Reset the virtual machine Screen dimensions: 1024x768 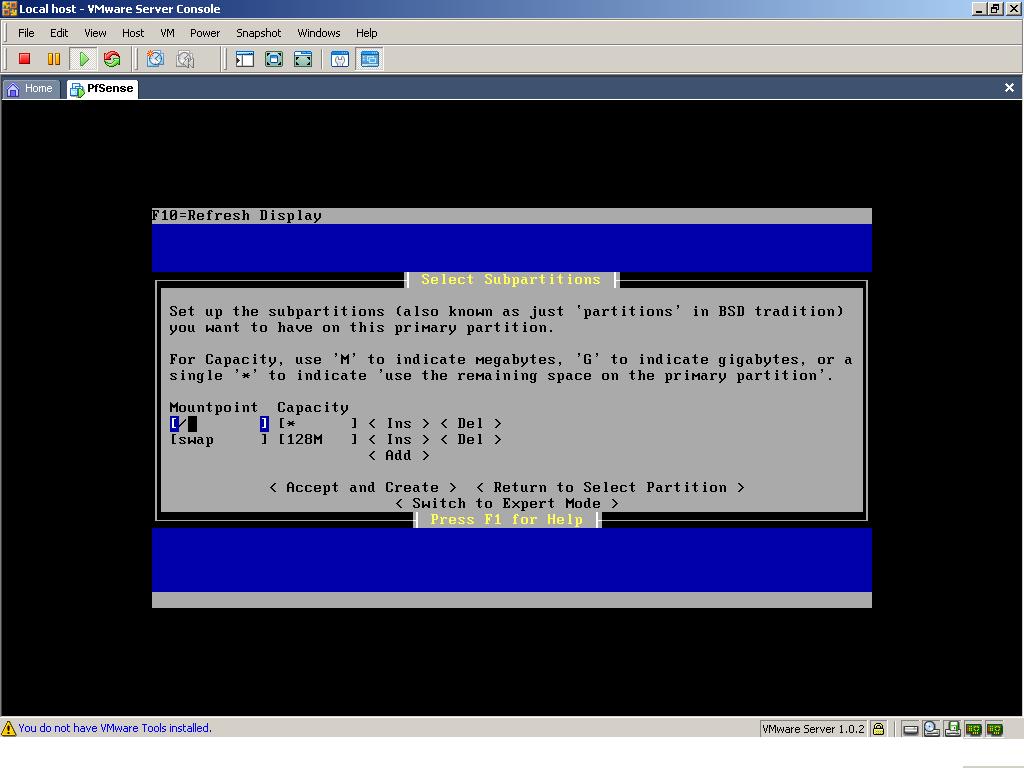pyautogui.click(x=112, y=59)
